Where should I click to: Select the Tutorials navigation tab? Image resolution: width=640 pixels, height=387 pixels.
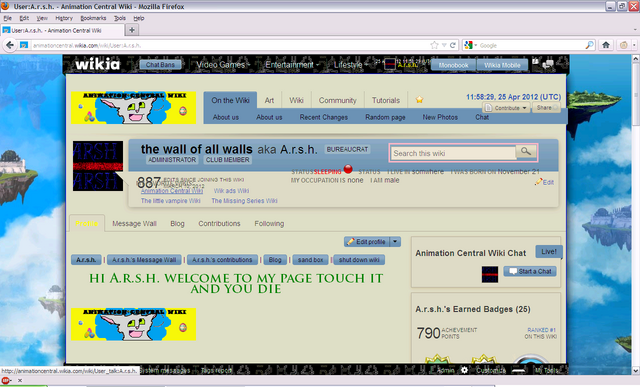[x=386, y=100]
